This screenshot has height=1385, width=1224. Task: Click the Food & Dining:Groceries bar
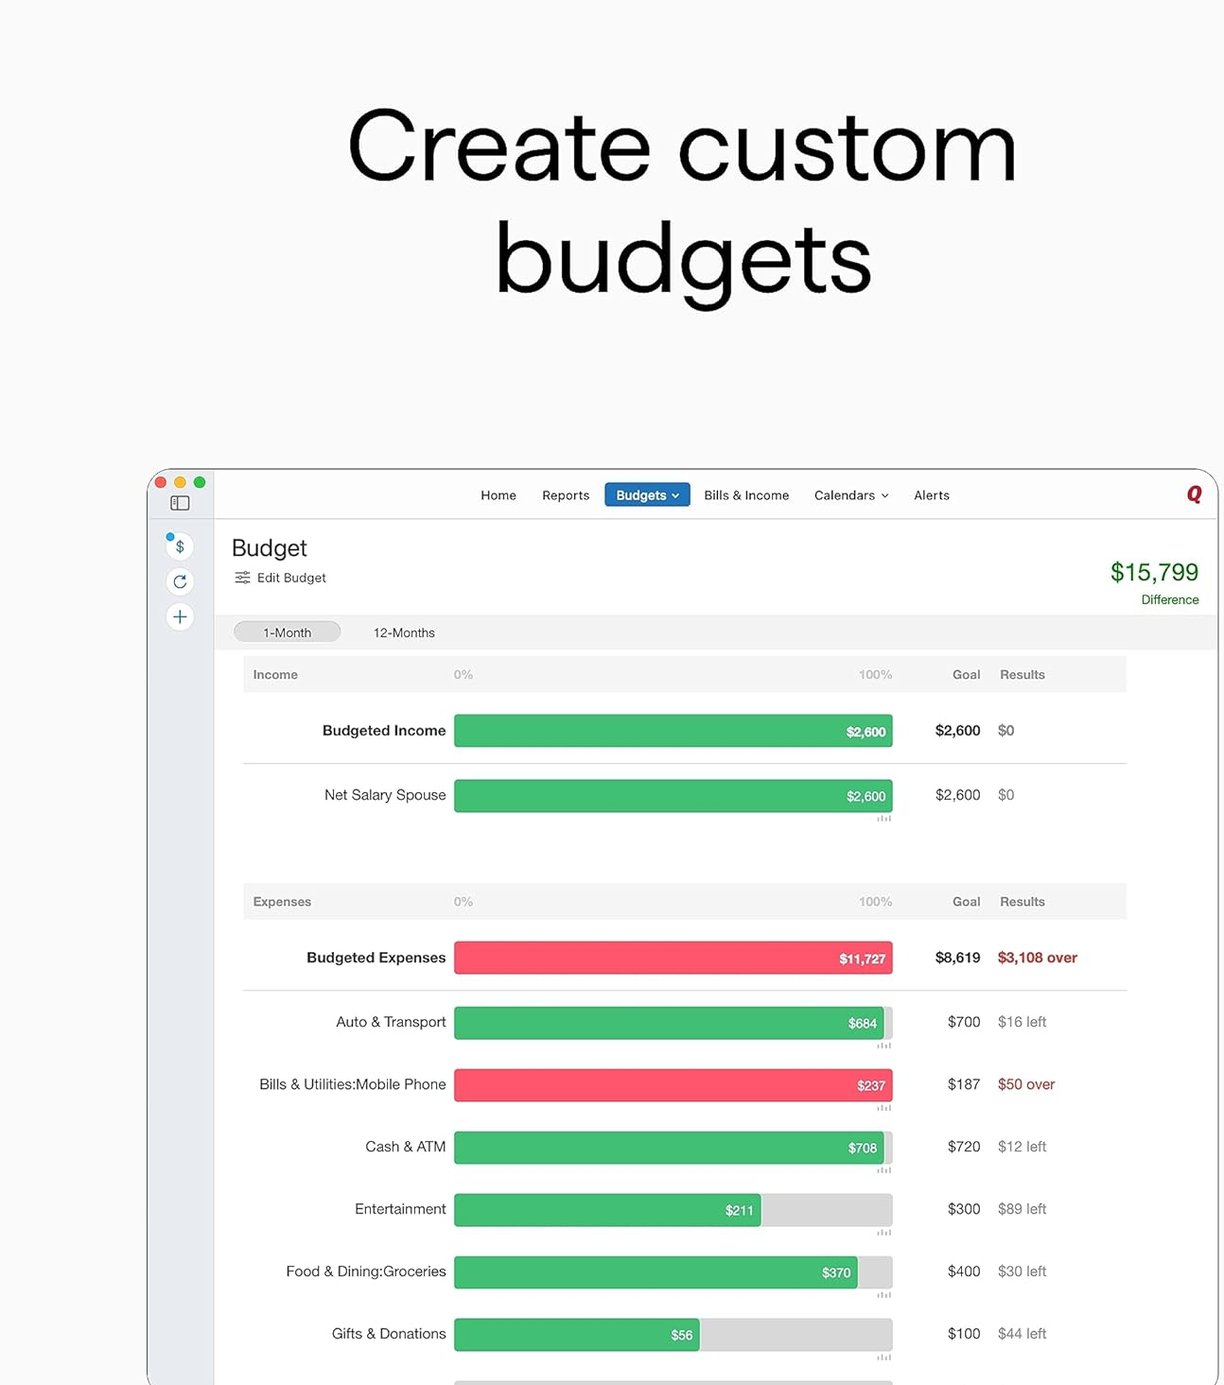tap(673, 1272)
